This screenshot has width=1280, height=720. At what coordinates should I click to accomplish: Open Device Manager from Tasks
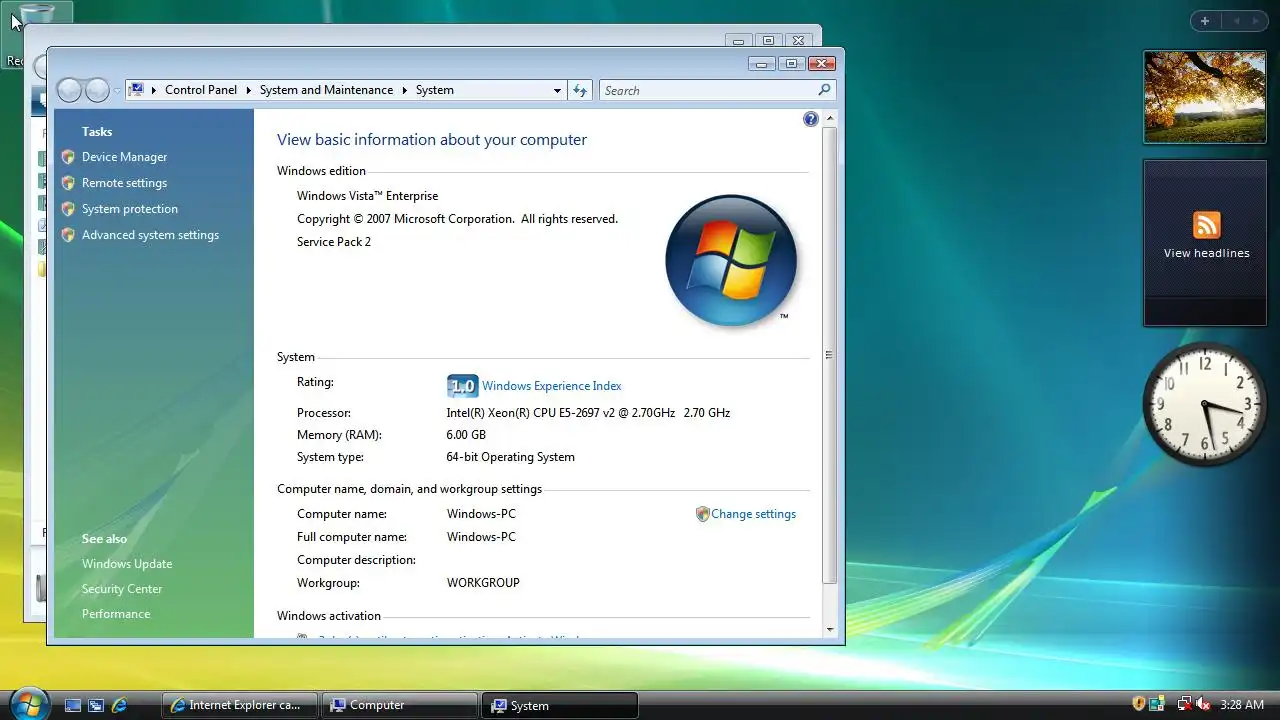pos(124,157)
